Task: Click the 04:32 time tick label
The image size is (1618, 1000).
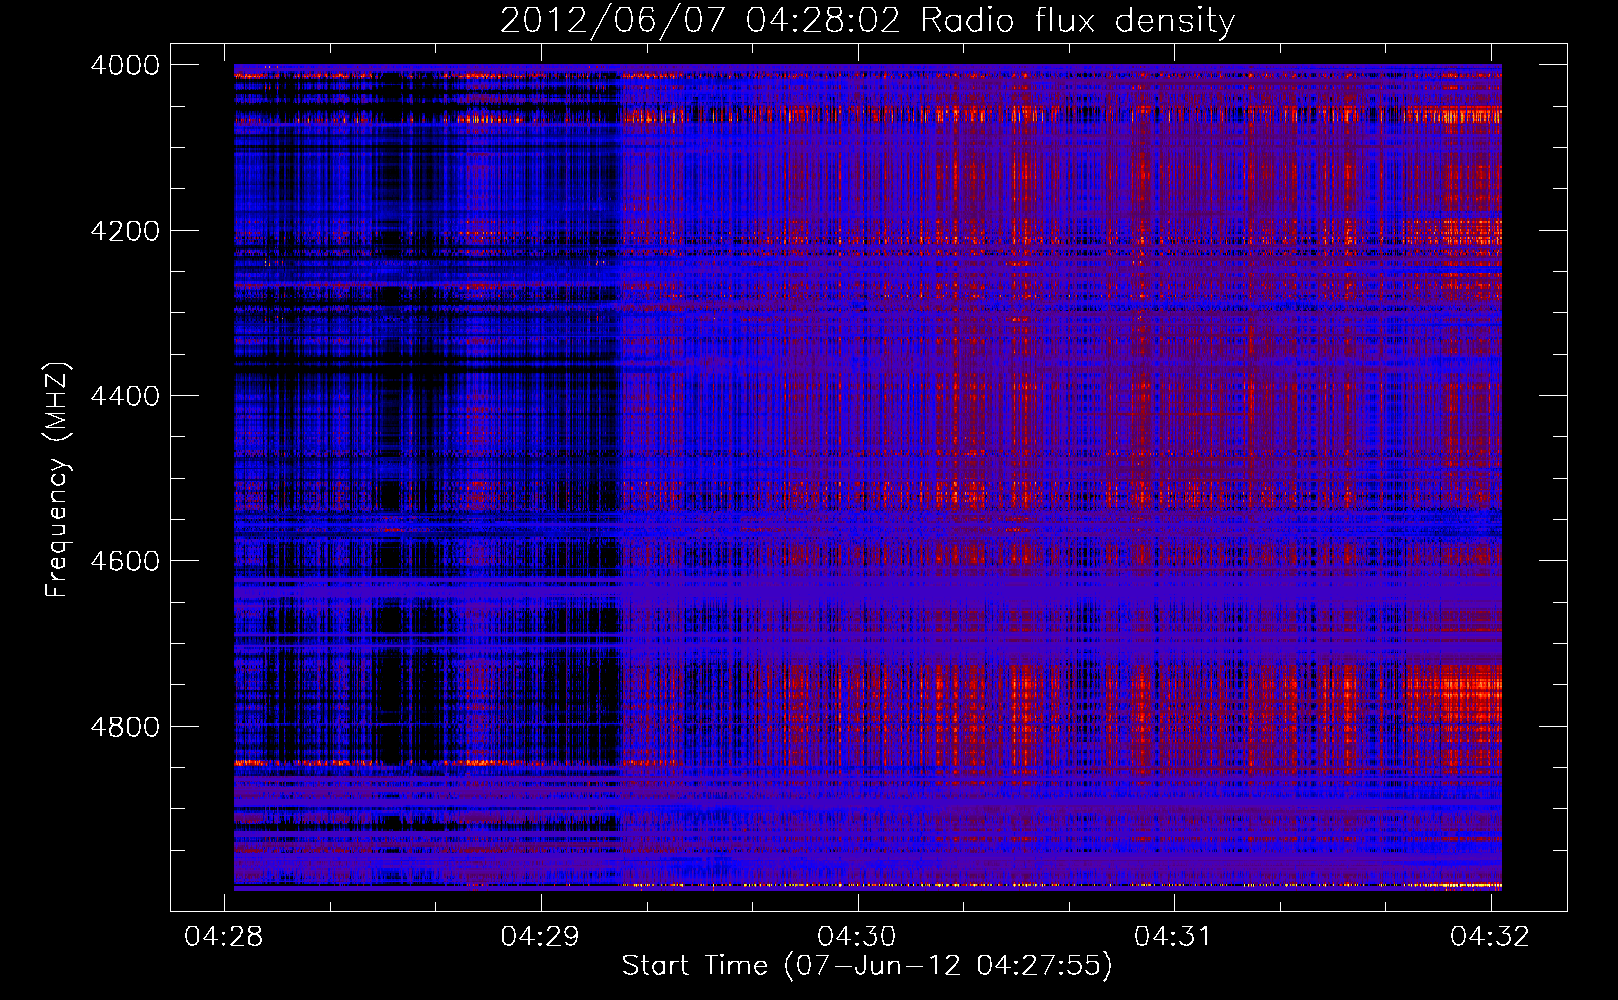Action: tap(1490, 936)
